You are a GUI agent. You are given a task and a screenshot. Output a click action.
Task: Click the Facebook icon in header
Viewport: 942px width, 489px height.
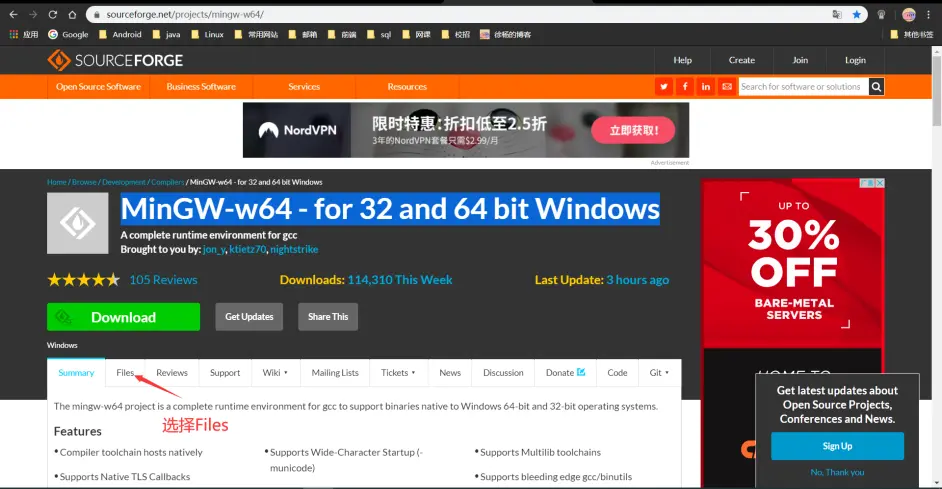685,87
